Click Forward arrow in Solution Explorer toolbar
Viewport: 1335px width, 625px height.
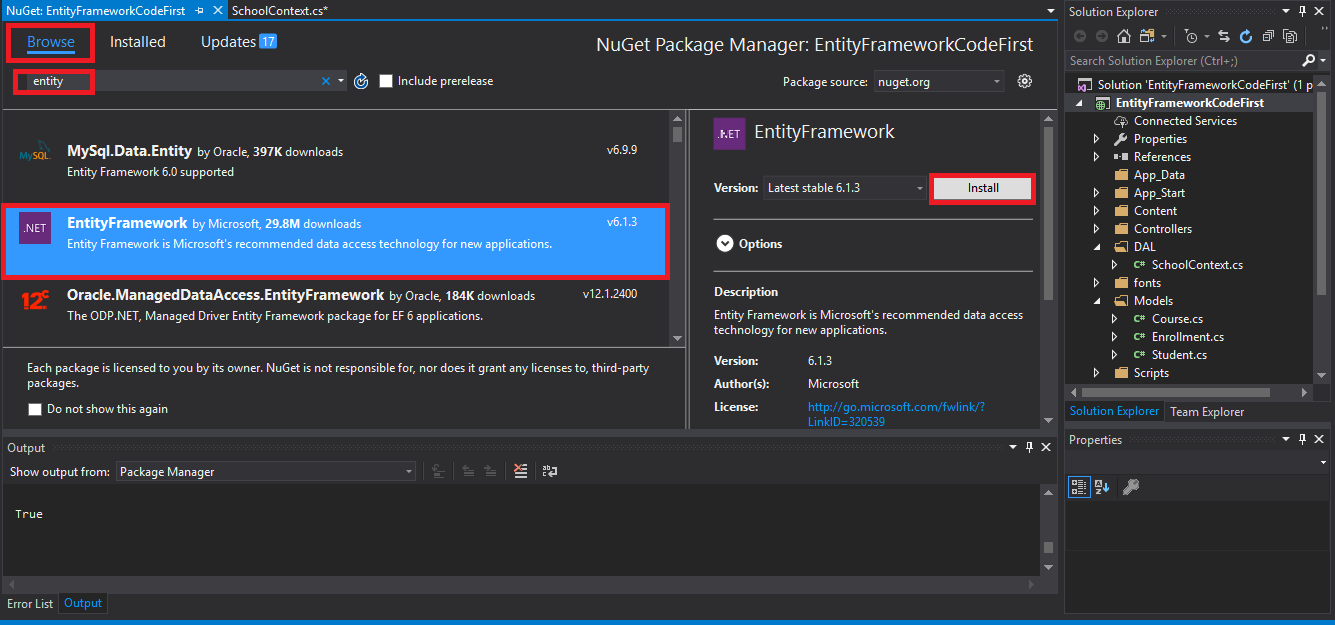[1101, 36]
